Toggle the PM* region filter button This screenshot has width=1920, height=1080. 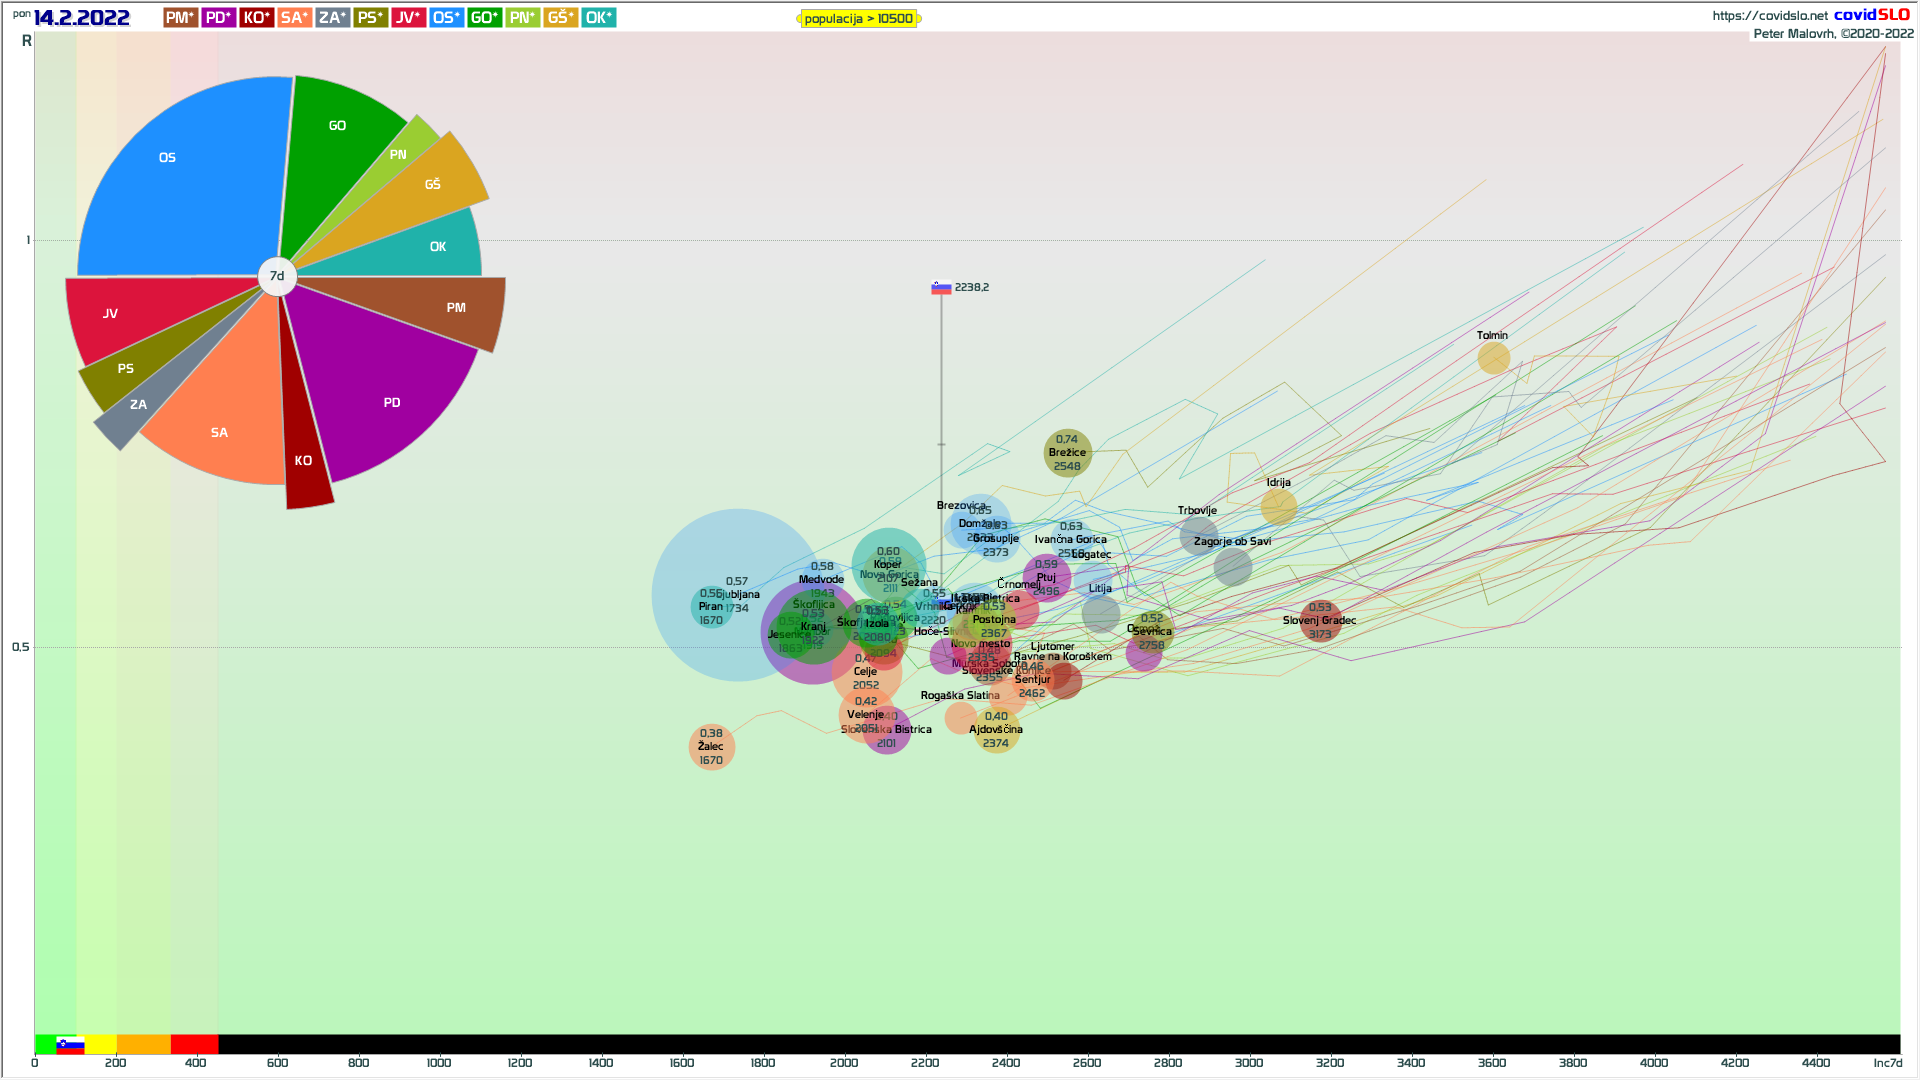click(x=180, y=18)
